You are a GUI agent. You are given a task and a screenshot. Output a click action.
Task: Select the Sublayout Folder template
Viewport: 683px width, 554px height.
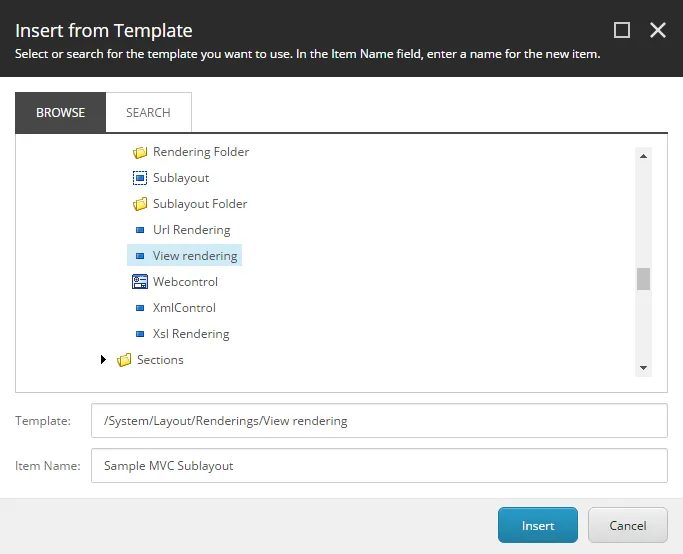click(x=200, y=204)
